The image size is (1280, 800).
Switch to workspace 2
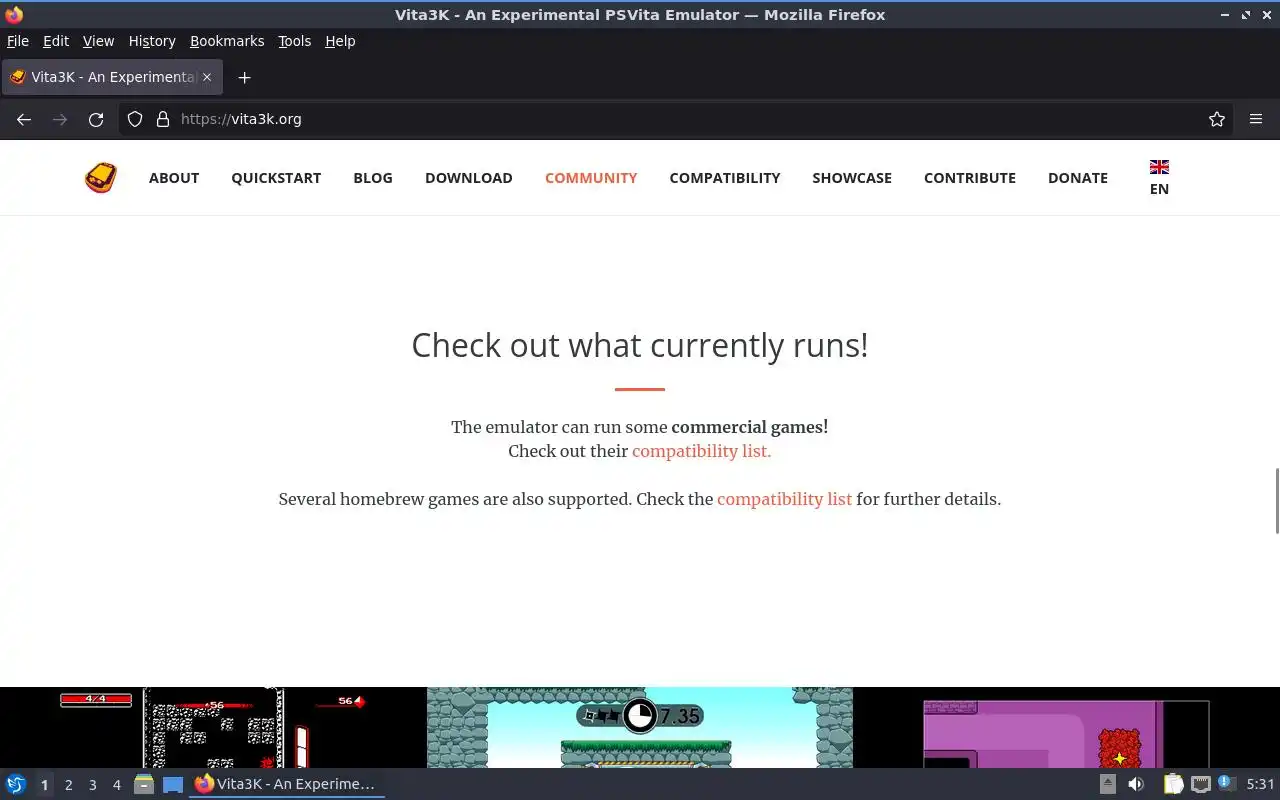click(x=68, y=785)
